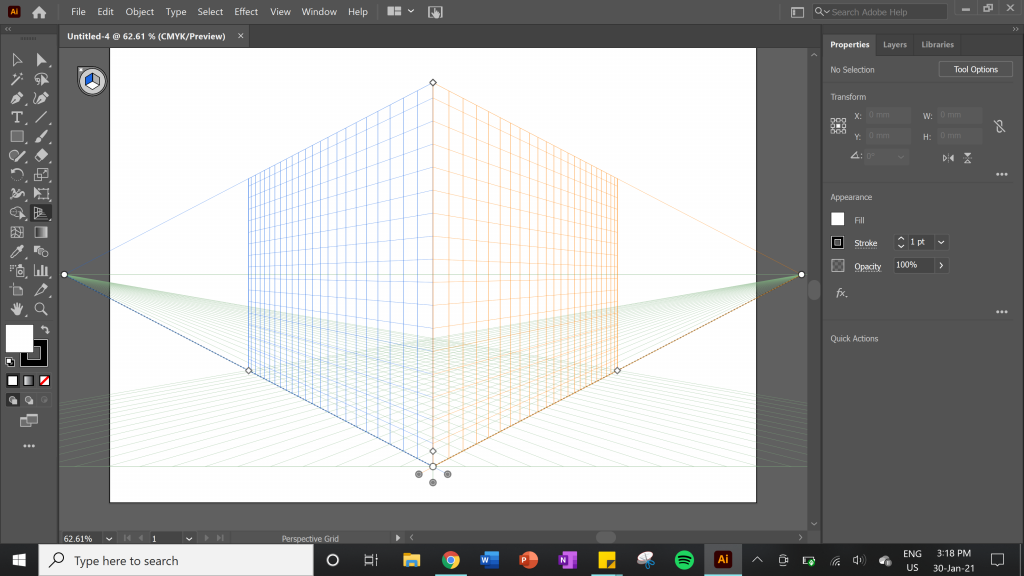Activate the Scale tool

point(41,175)
